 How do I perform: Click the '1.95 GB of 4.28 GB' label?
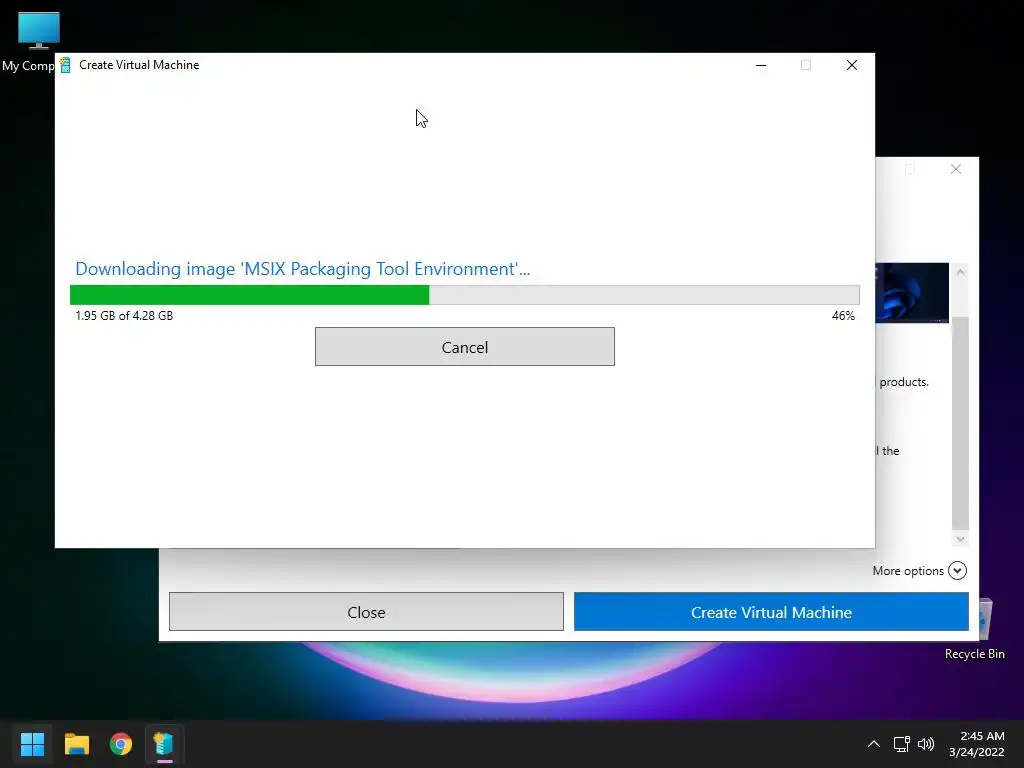tap(124, 316)
